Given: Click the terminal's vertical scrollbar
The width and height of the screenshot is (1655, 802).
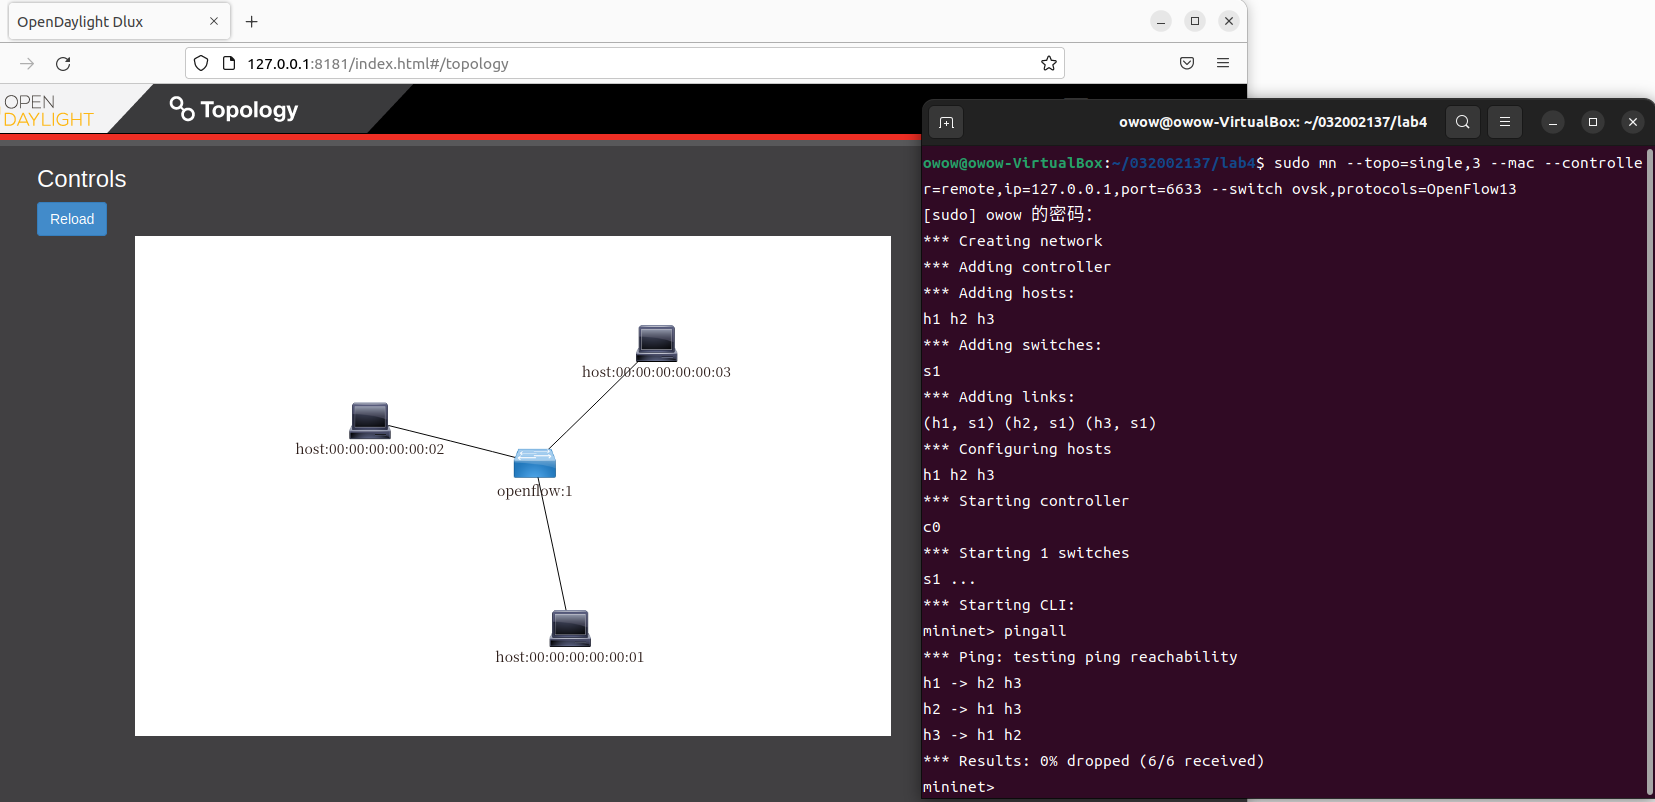Looking at the screenshot, I should click(x=1649, y=472).
